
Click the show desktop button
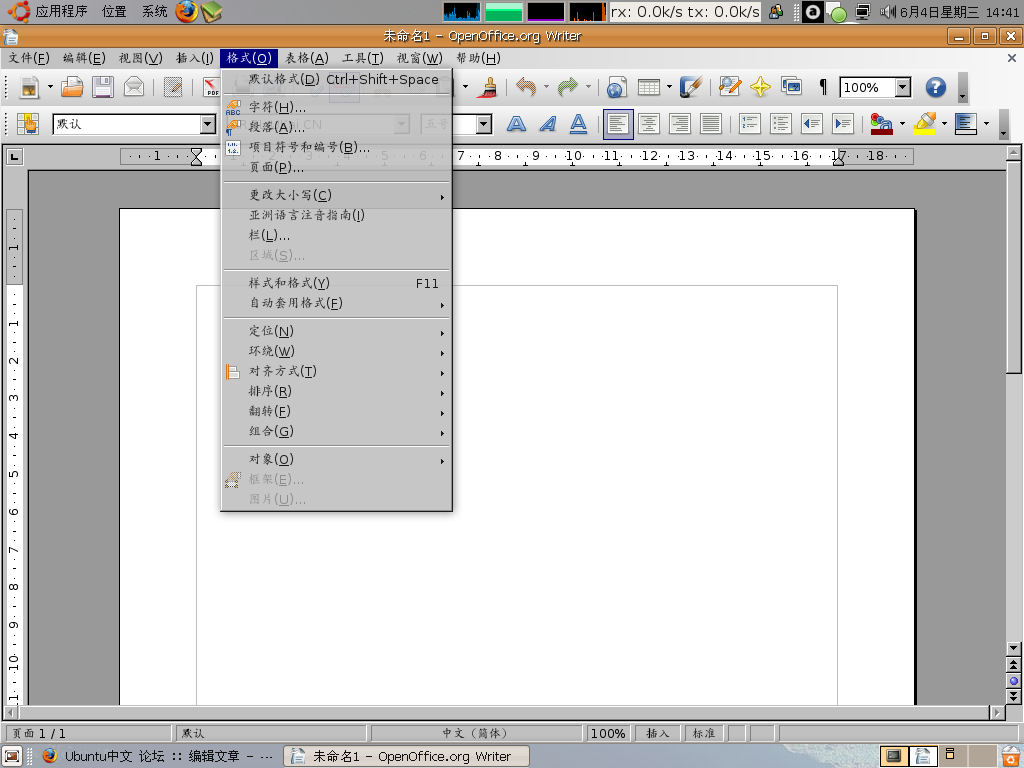pos(13,756)
